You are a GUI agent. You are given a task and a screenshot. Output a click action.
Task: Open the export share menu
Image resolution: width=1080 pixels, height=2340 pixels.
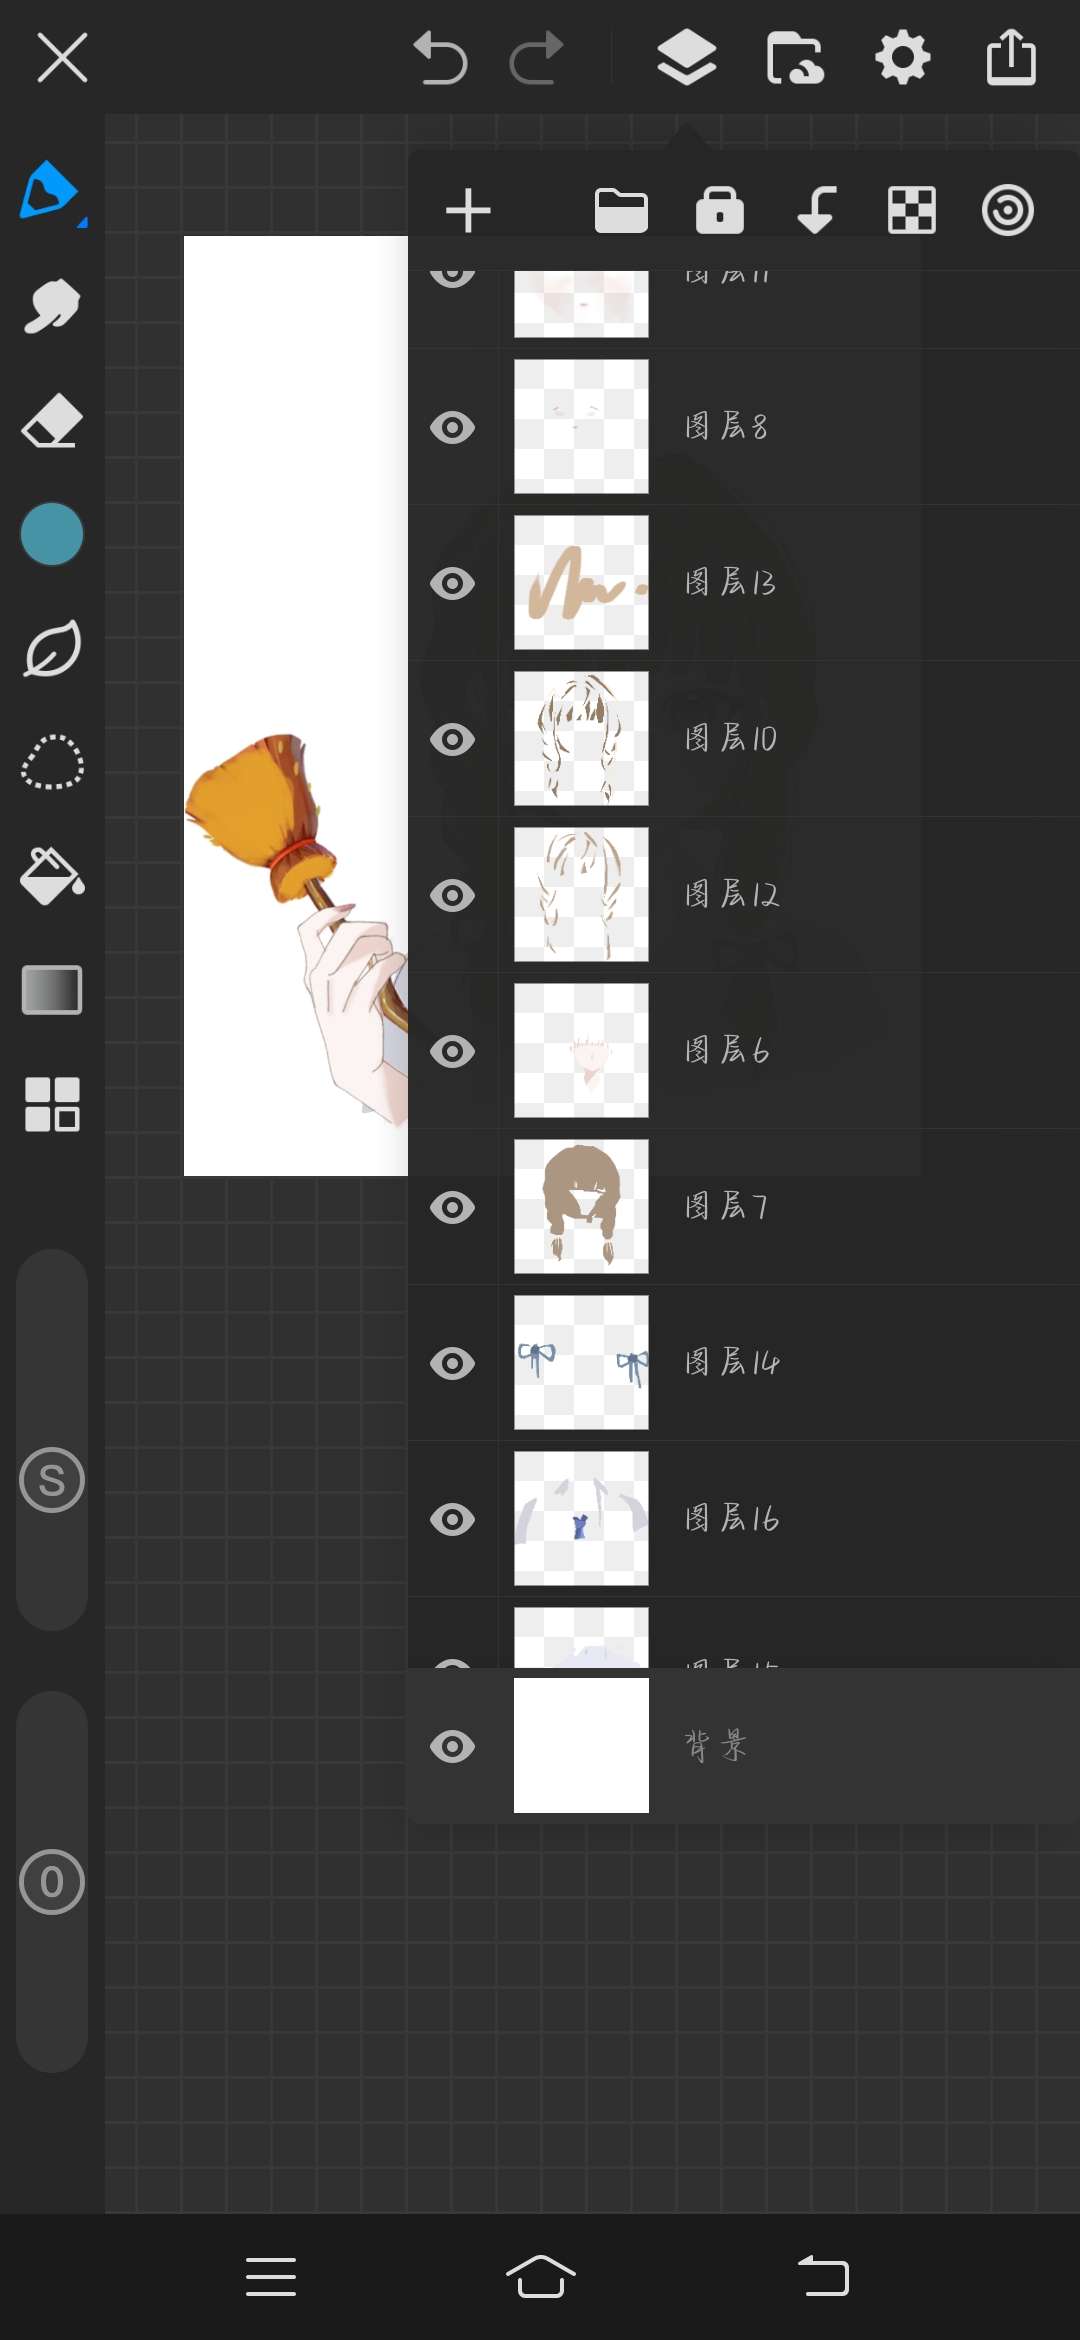point(1011,58)
